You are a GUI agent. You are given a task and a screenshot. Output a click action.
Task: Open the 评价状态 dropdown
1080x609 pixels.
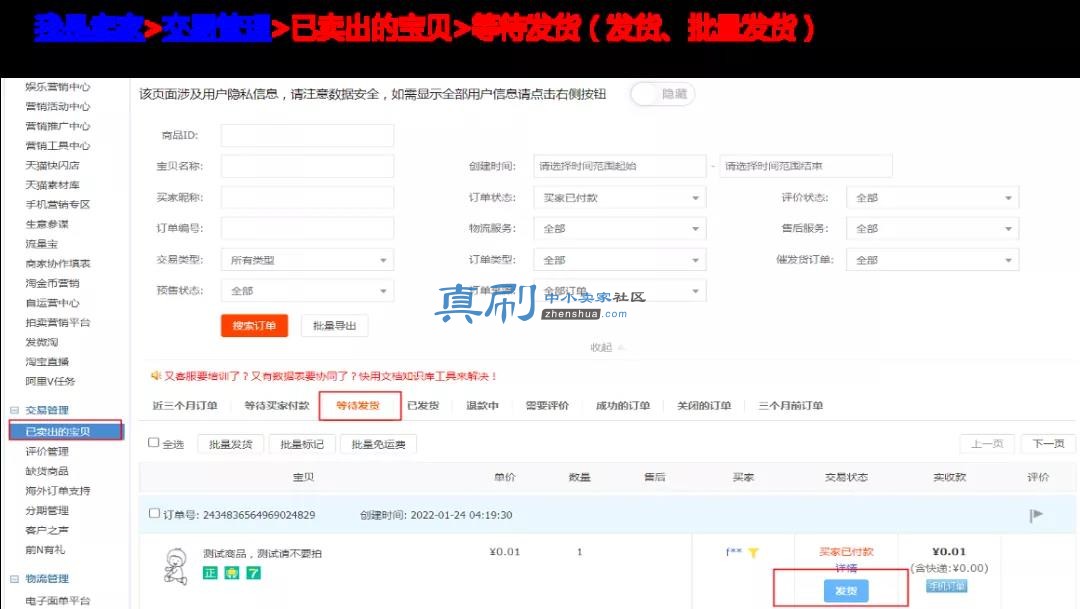pyautogui.click(x=932, y=198)
